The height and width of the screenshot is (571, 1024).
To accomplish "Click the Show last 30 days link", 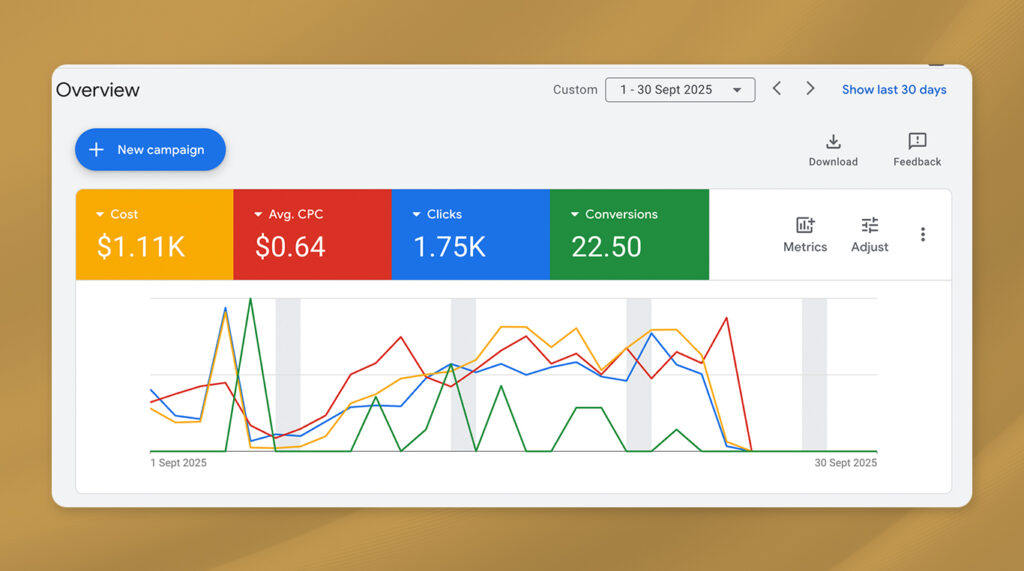I will pyautogui.click(x=893, y=90).
